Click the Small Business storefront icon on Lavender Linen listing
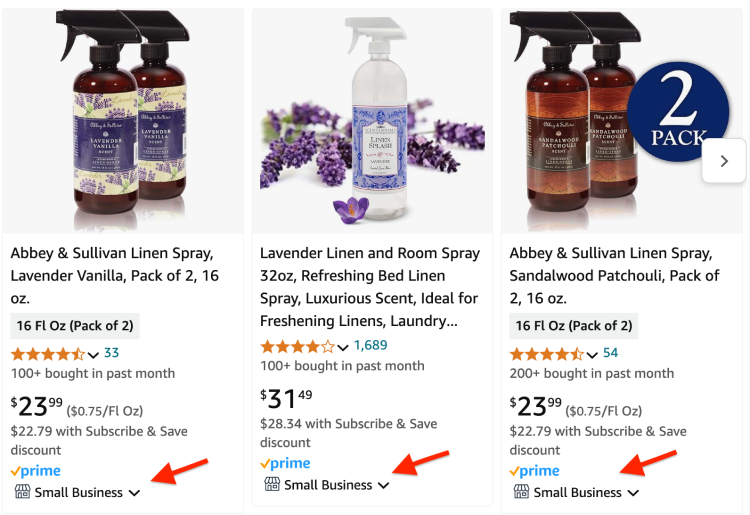The width and height of the screenshot is (750, 515). pyautogui.click(x=271, y=485)
